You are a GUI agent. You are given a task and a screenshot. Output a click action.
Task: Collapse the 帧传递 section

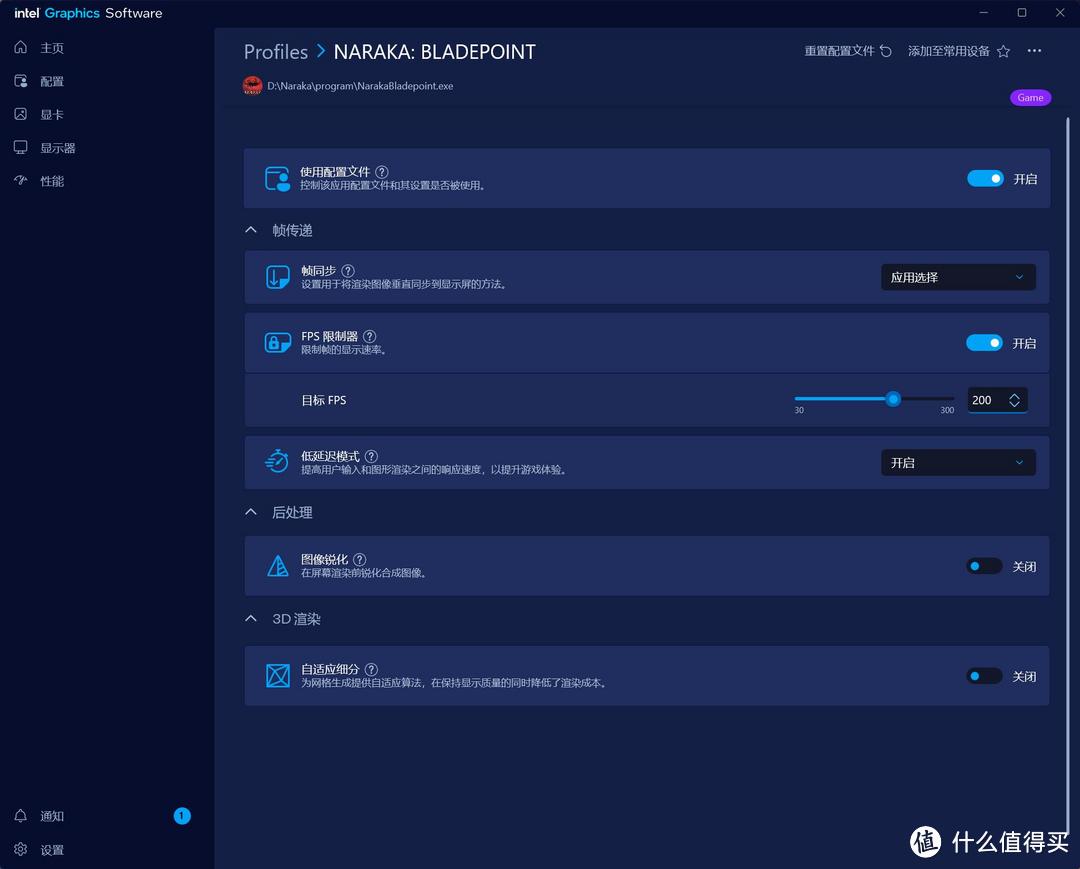pyautogui.click(x=251, y=230)
